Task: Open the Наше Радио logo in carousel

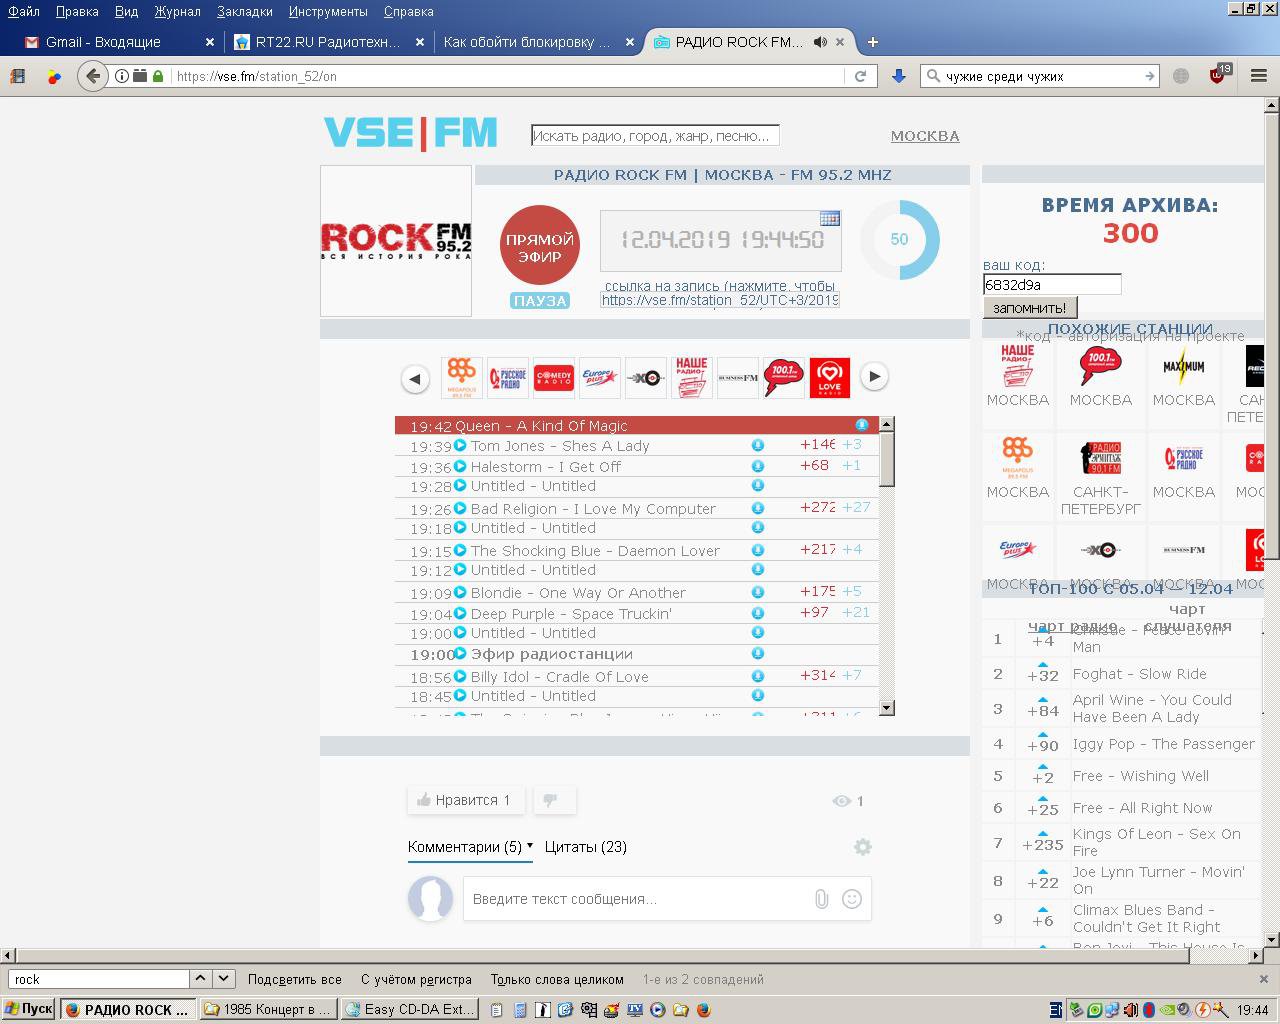Action: [x=692, y=377]
